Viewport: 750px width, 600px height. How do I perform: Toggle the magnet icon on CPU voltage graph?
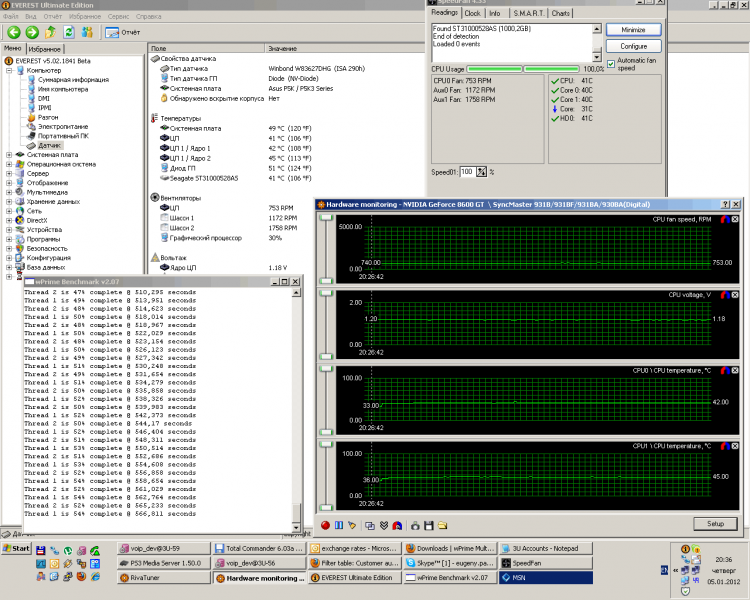pyautogui.click(x=725, y=295)
